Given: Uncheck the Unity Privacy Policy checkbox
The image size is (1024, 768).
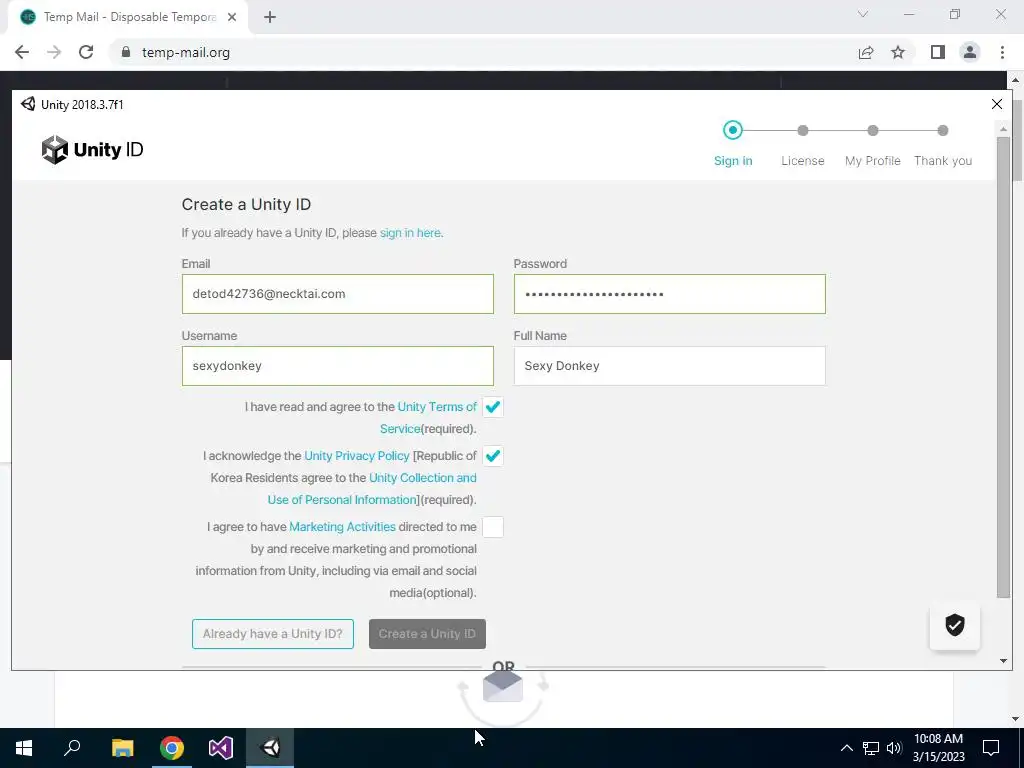Looking at the screenshot, I should pyautogui.click(x=493, y=456).
